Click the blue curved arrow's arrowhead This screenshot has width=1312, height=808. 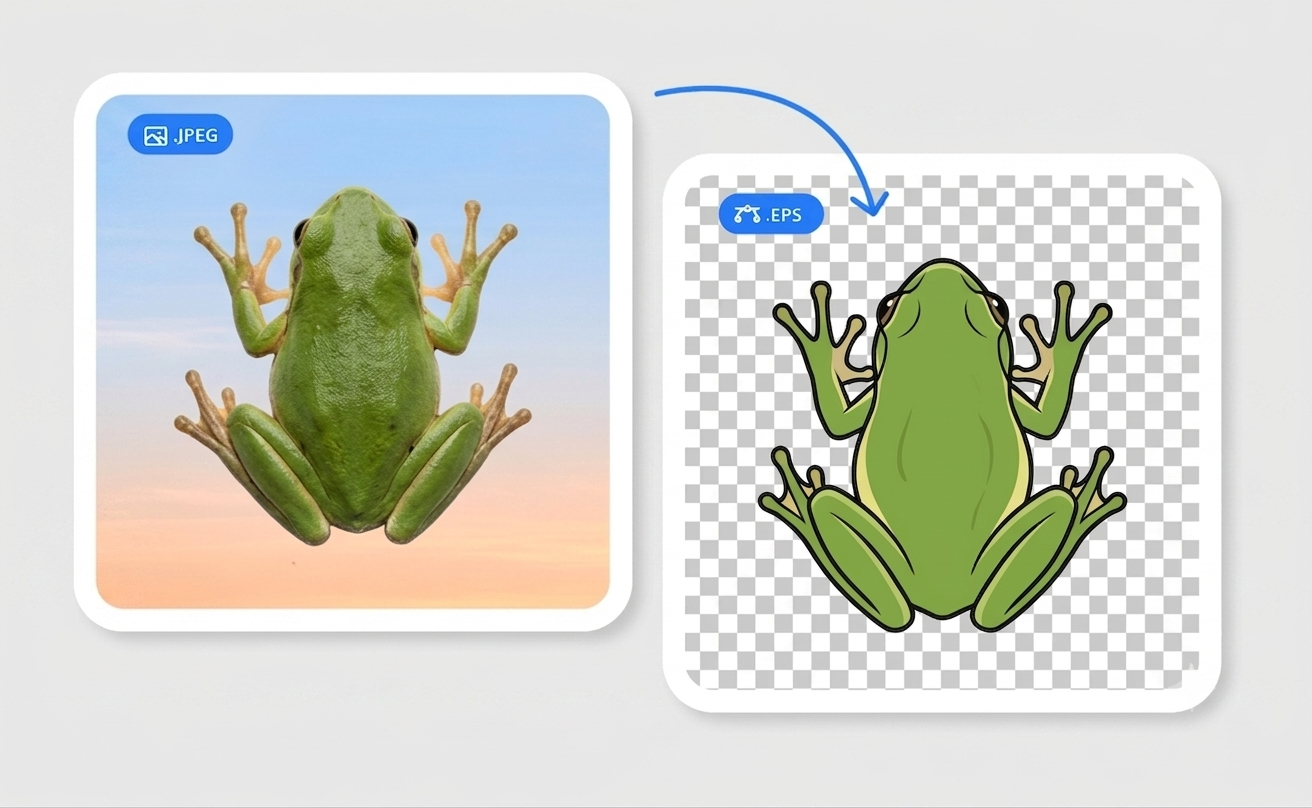870,204
